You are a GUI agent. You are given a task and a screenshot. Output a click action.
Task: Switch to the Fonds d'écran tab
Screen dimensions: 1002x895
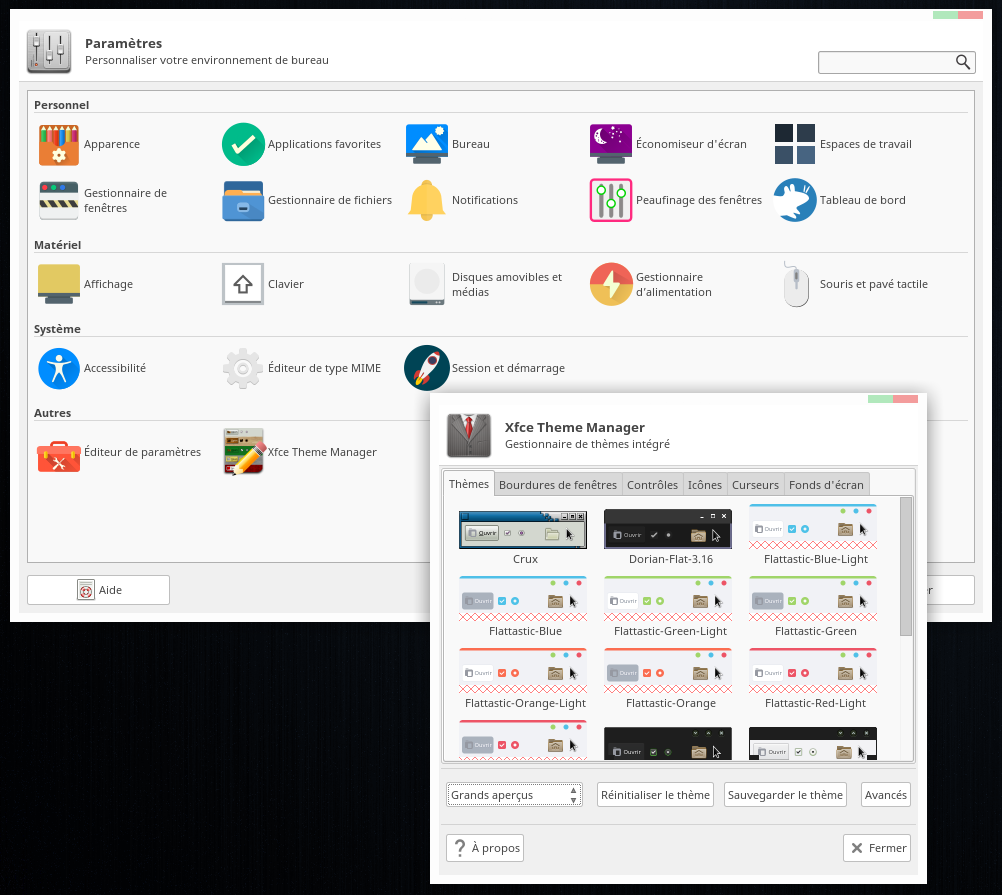tap(826, 485)
